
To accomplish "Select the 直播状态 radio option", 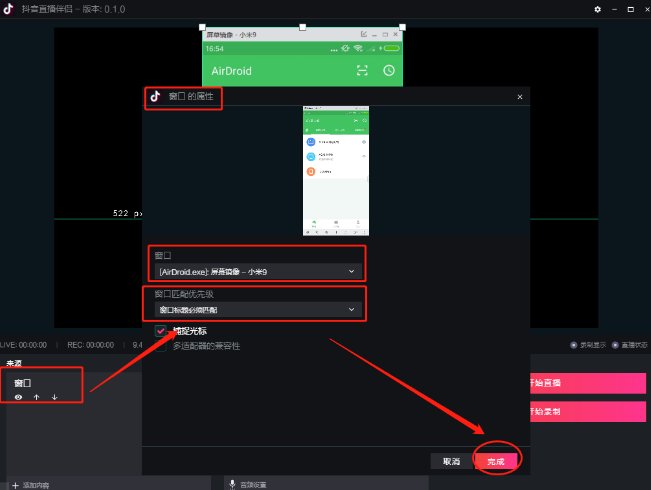I will (x=615, y=345).
